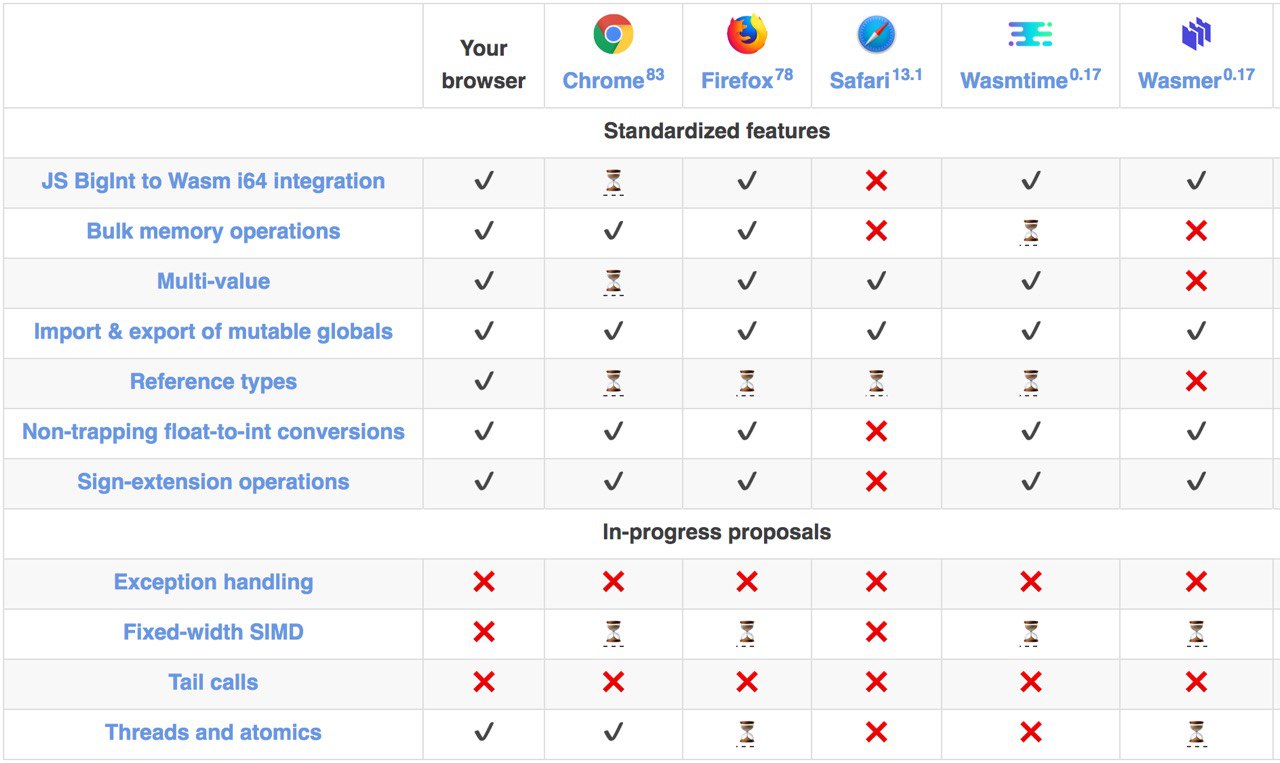Open the Exception handling proposal link

[213, 582]
